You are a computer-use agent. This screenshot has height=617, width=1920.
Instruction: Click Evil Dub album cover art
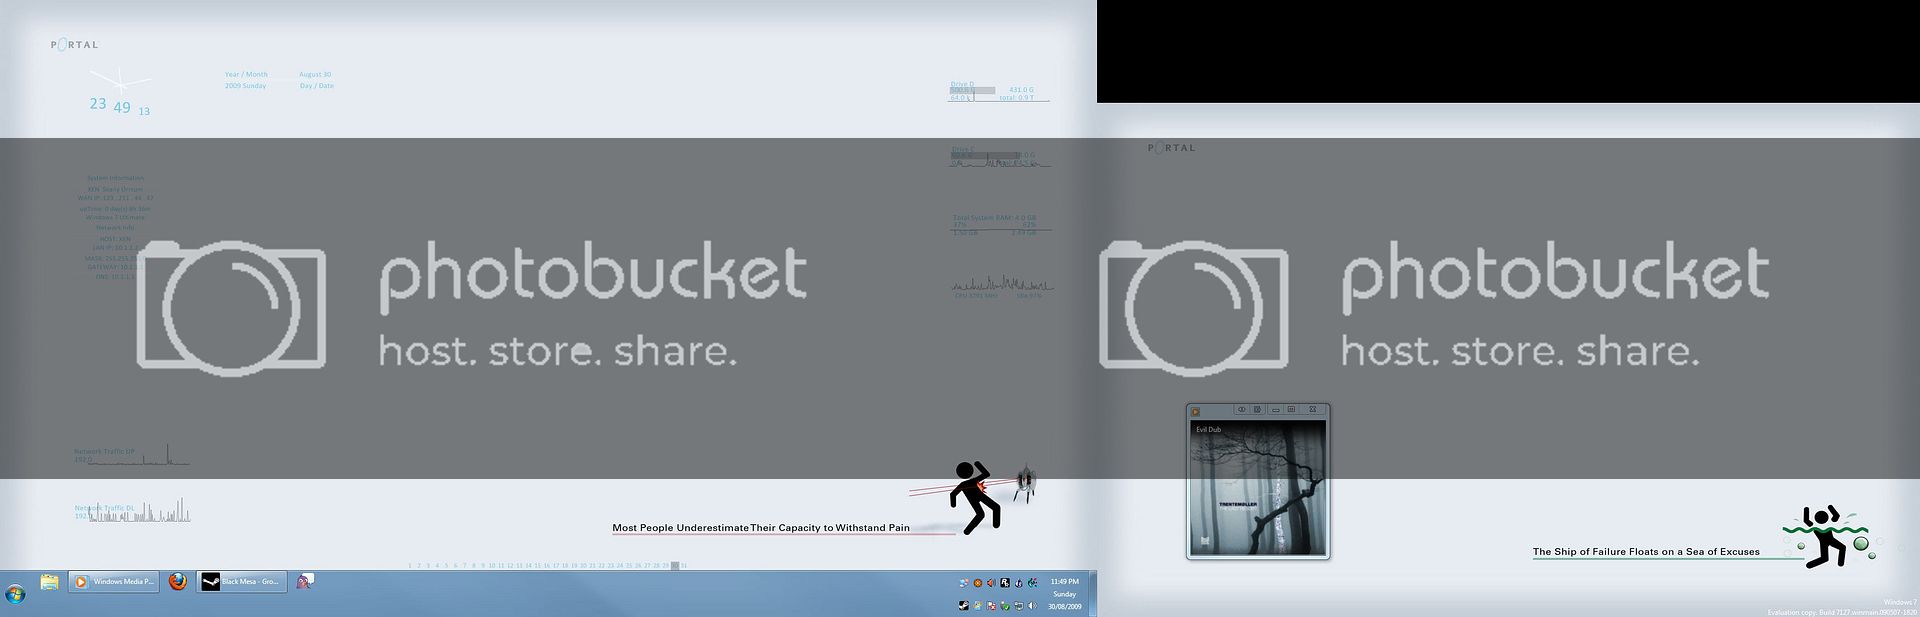coord(1258,488)
